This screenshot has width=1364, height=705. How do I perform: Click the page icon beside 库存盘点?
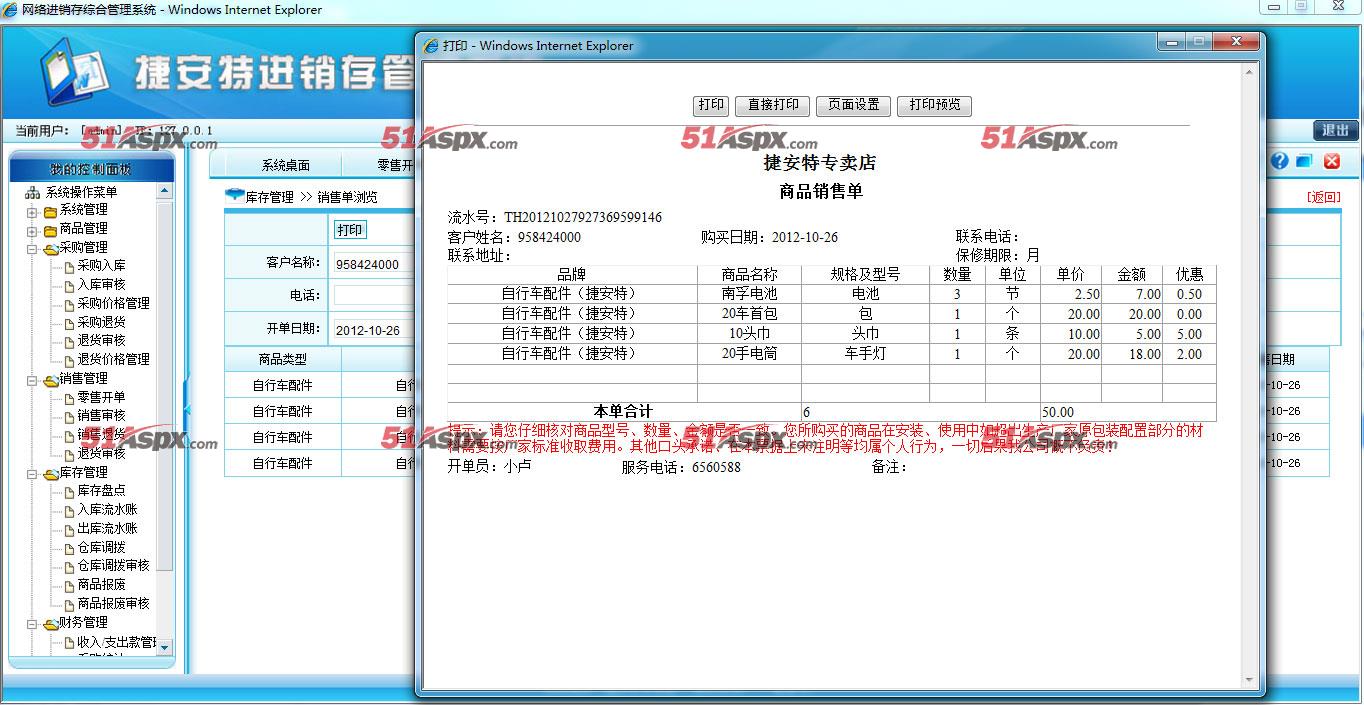[x=68, y=491]
